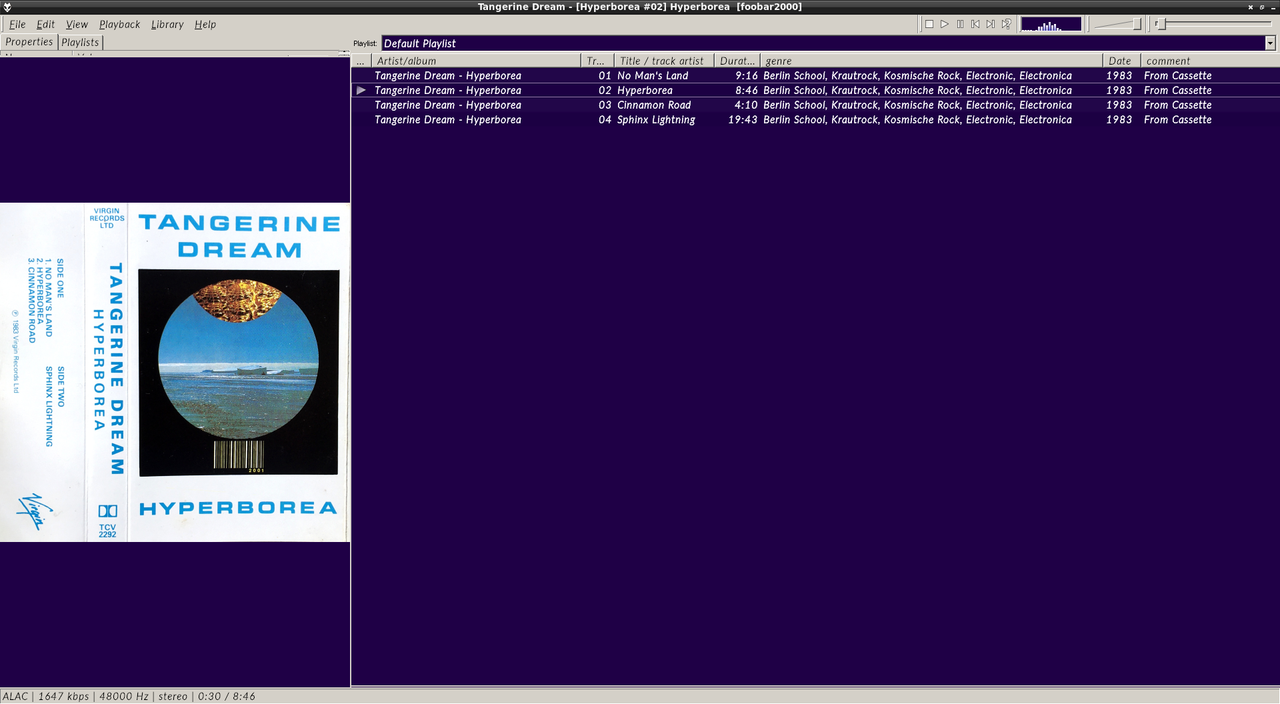Open the Help menu
The width and height of the screenshot is (1280, 704).
coord(205,24)
